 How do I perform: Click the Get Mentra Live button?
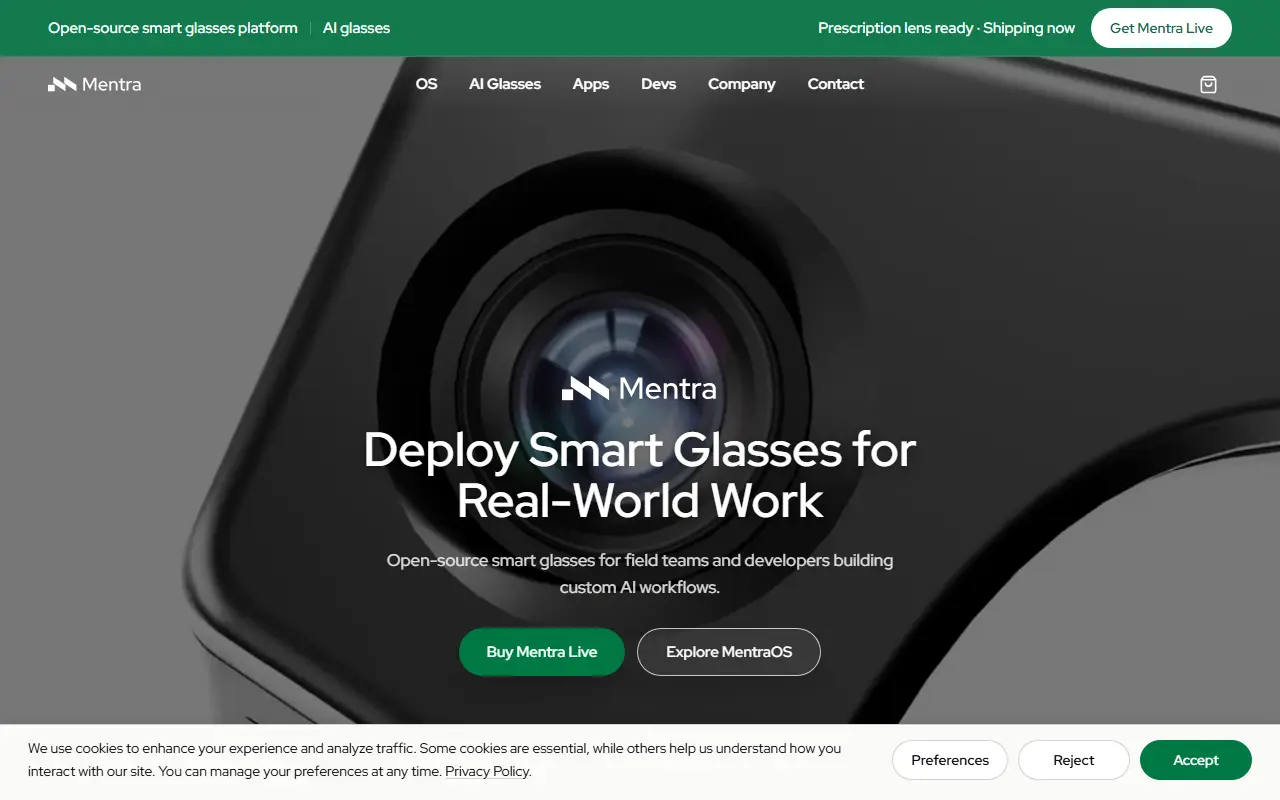[1161, 28]
